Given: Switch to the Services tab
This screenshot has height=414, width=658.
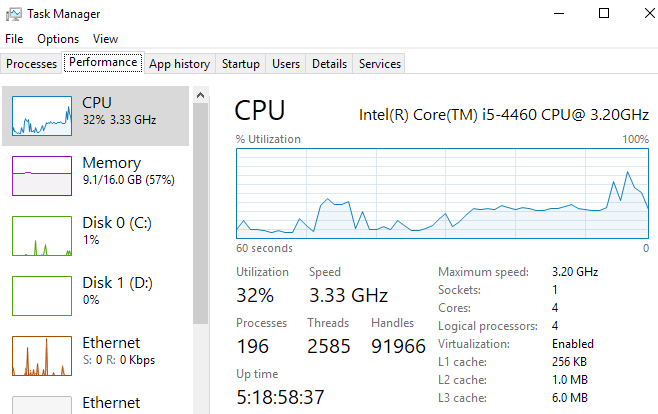Looking at the screenshot, I should pyautogui.click(x=380, y=64).
